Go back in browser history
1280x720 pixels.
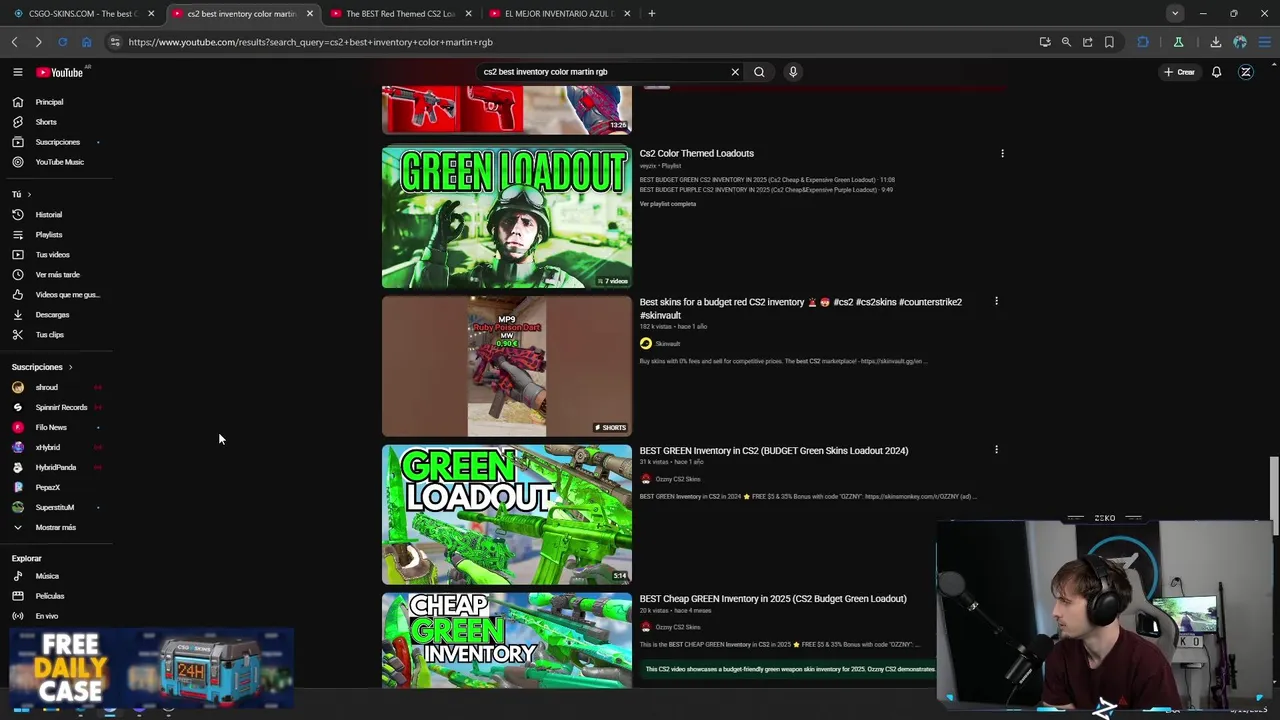click(14, 42)
